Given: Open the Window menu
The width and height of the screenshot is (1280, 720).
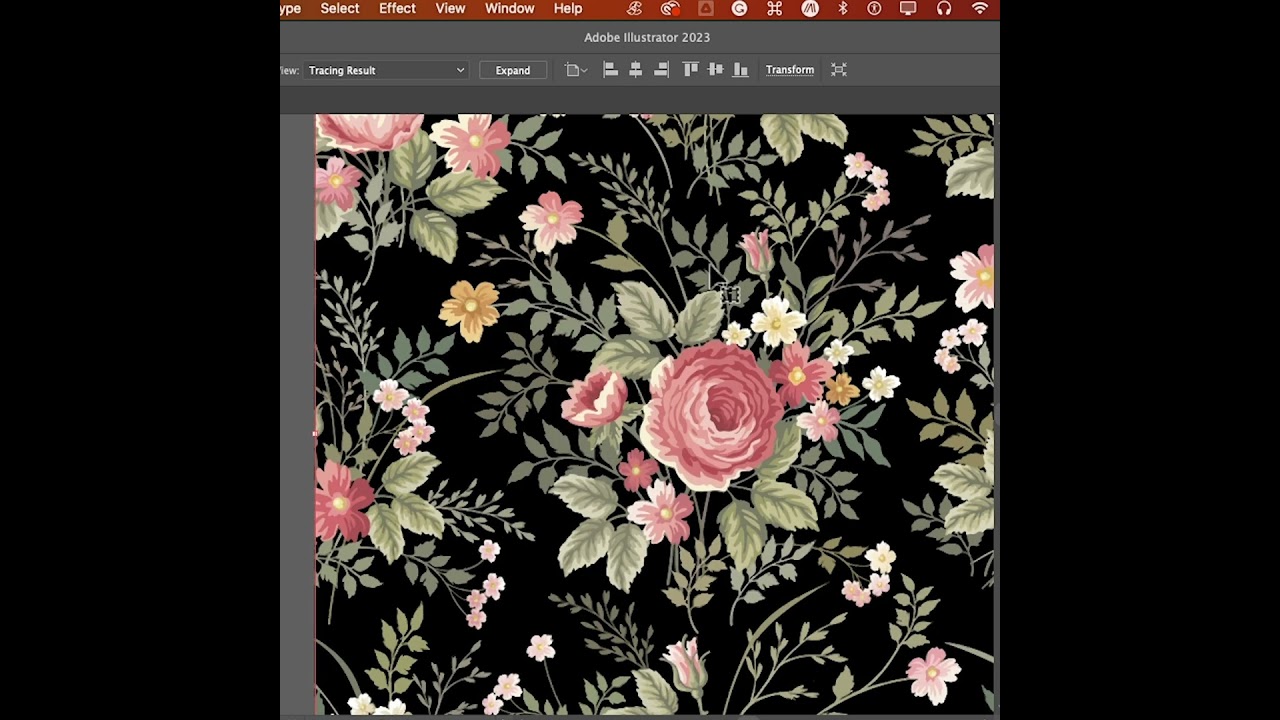Looking at the screenshot, I should point(510,9).
